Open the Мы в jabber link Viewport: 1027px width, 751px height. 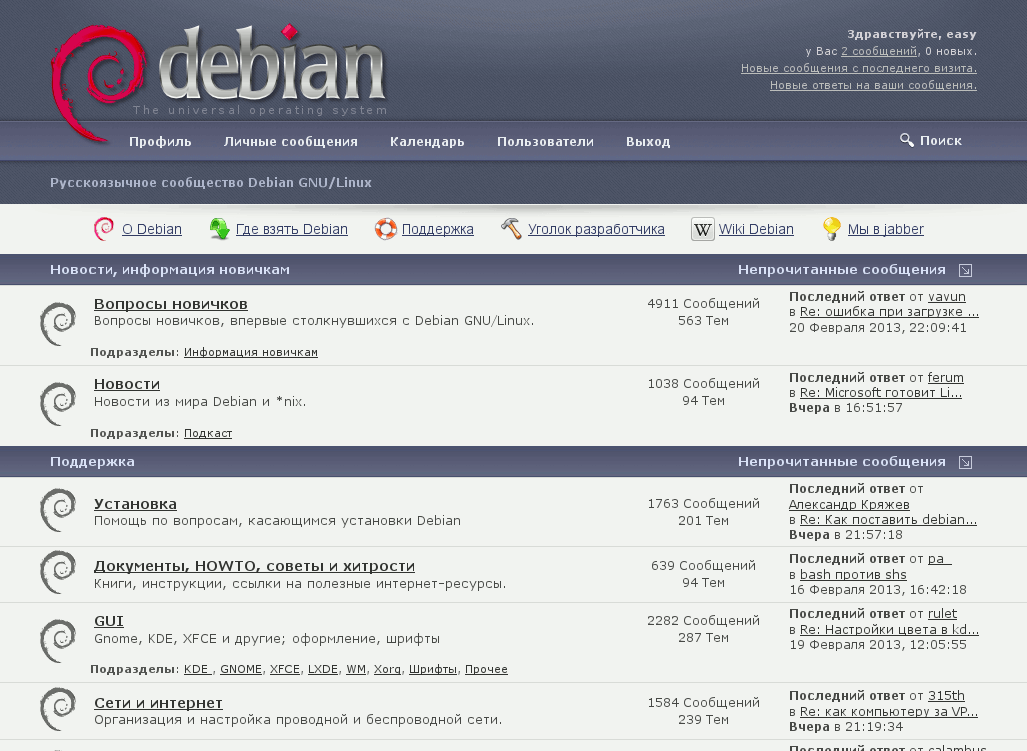tap(886, 229)
